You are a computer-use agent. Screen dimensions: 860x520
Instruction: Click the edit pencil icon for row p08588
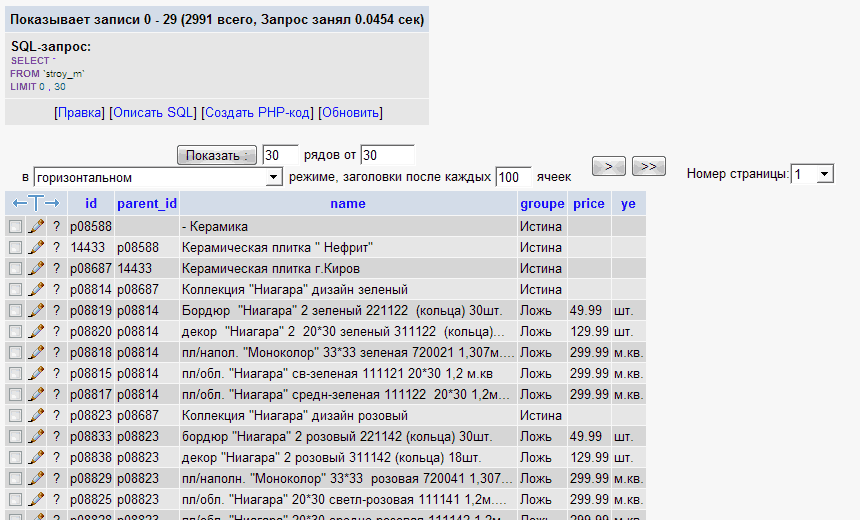[36, 226]
